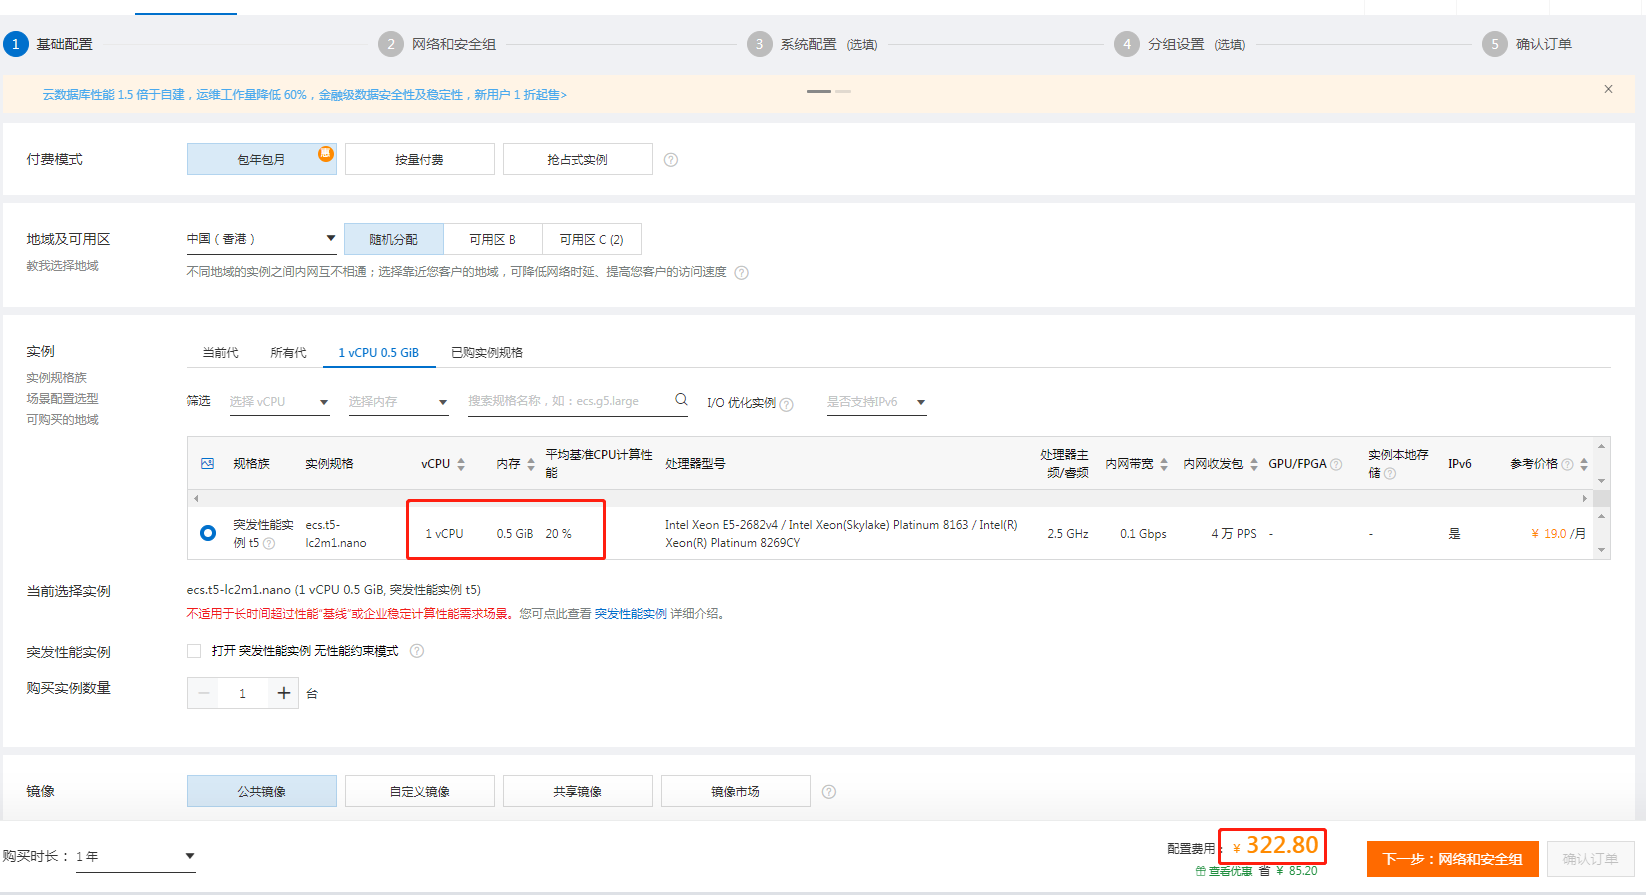Viewport: 1646px width, 895px height.
Task: Switch to 已购实例规格 tab
Action: [x=487, y=353]
